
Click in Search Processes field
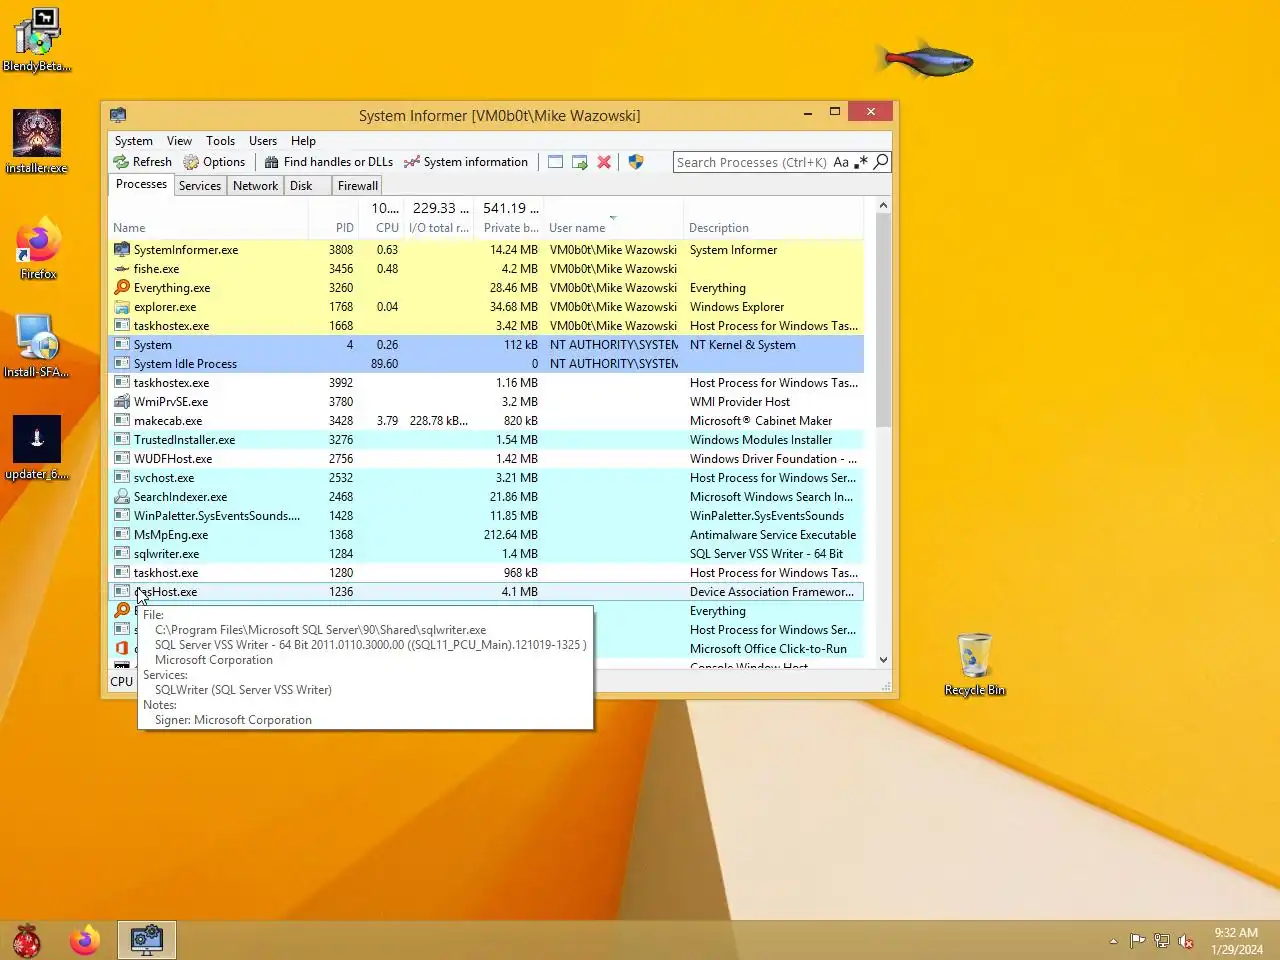click(x=752, y=162)
